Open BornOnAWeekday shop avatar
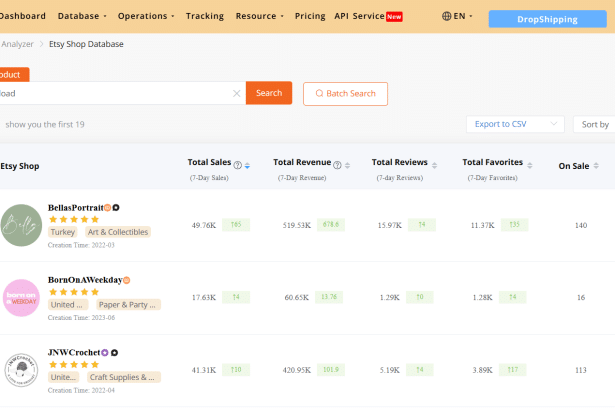This screenshot has width=615, height=410. point(21,298)
